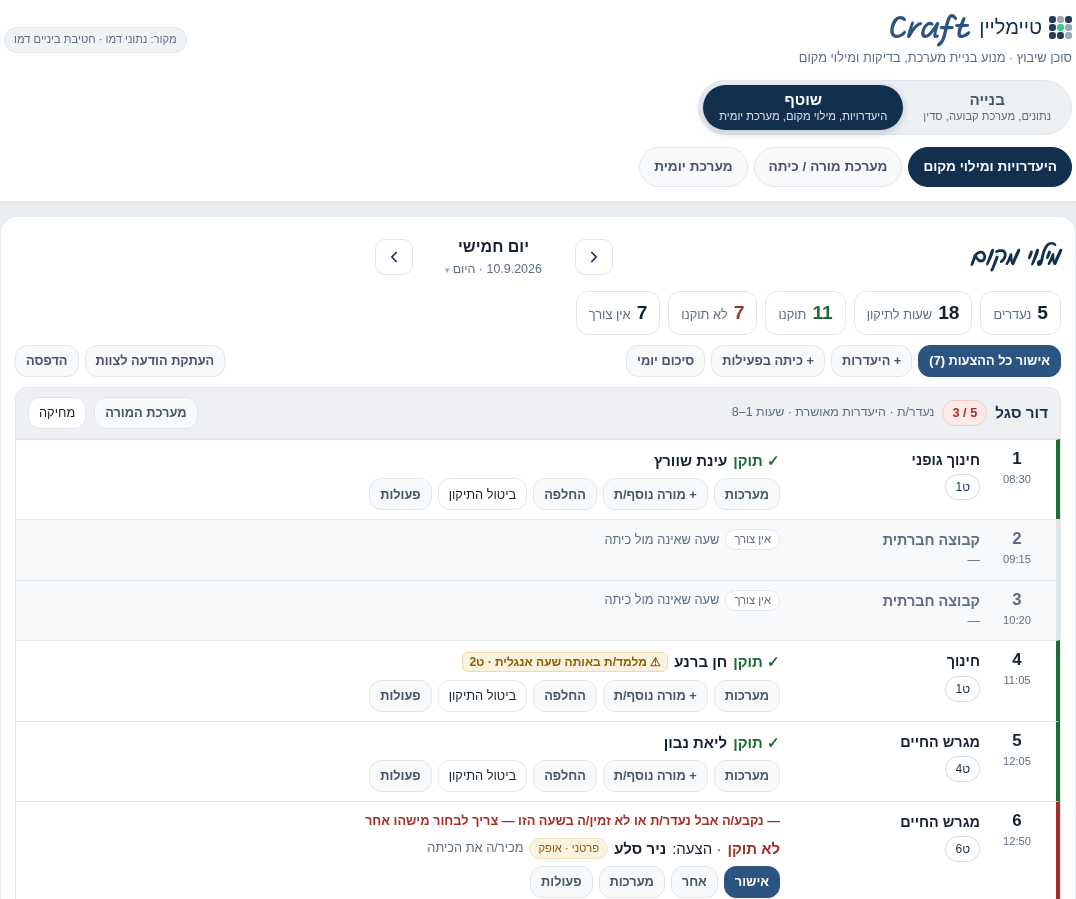Viewport: 1076px width, 899px height.
Task: Approve the ניר סלע suggestion with אישור
Action: 751,882
